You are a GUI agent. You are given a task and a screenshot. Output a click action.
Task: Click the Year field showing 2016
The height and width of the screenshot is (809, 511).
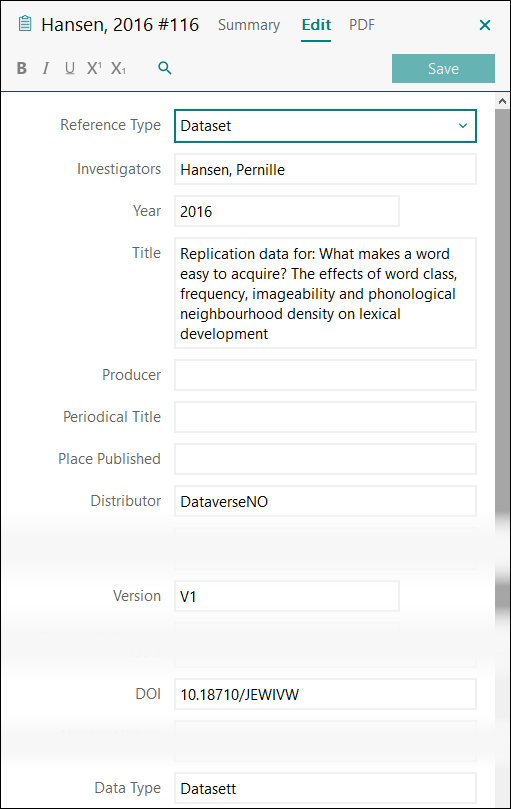point(286,211)
